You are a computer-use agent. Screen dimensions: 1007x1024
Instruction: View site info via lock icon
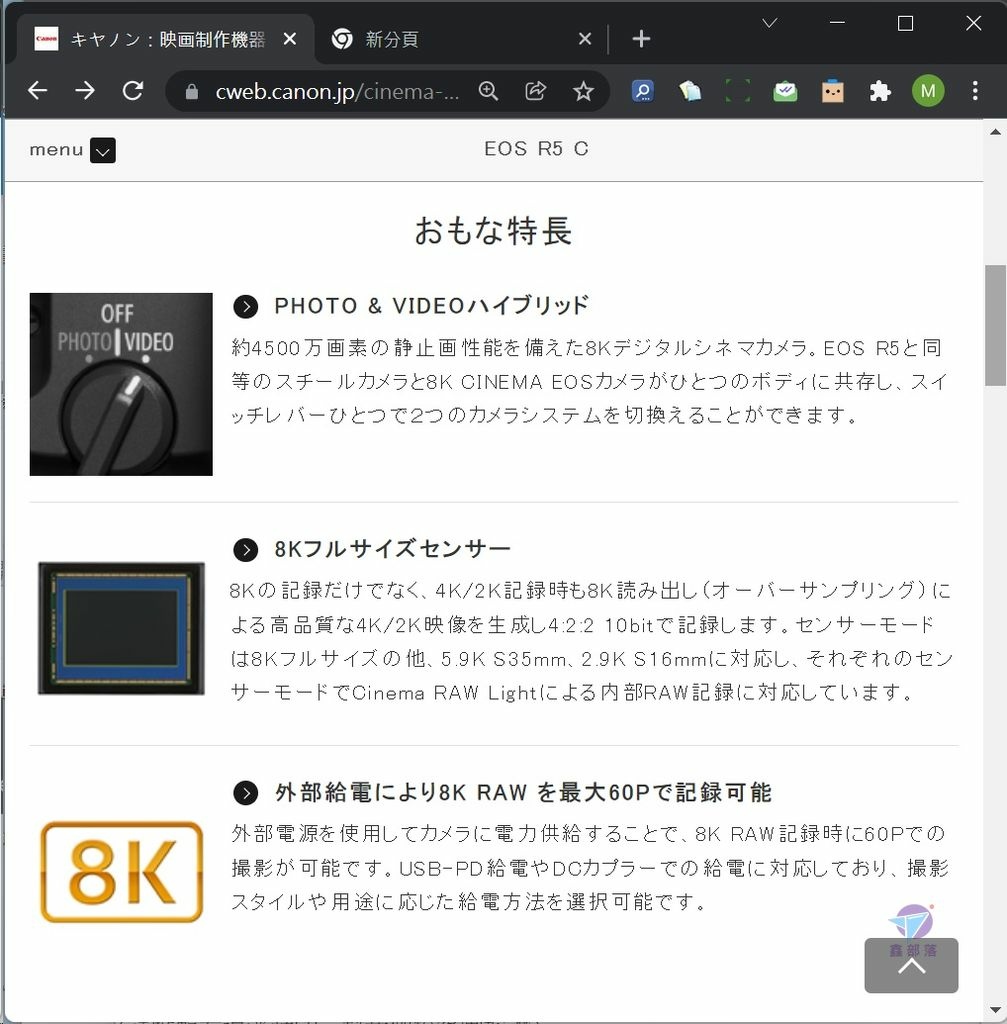(x=191, y=91)
